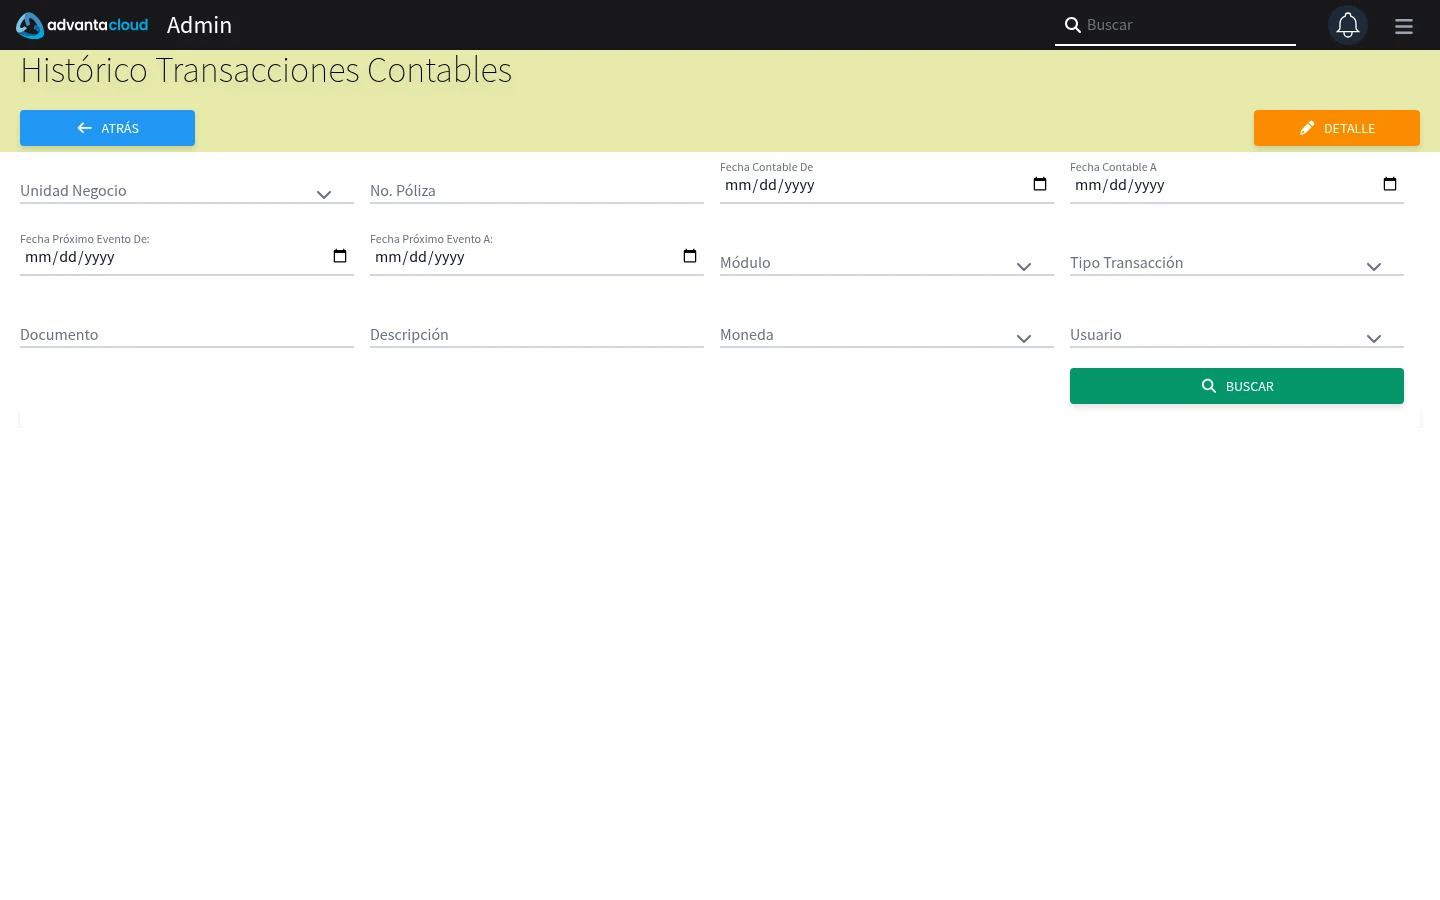The width and height of the screenshot is (1440, 900).
Task: Open the notifications bell
Action: (1348, 25)
